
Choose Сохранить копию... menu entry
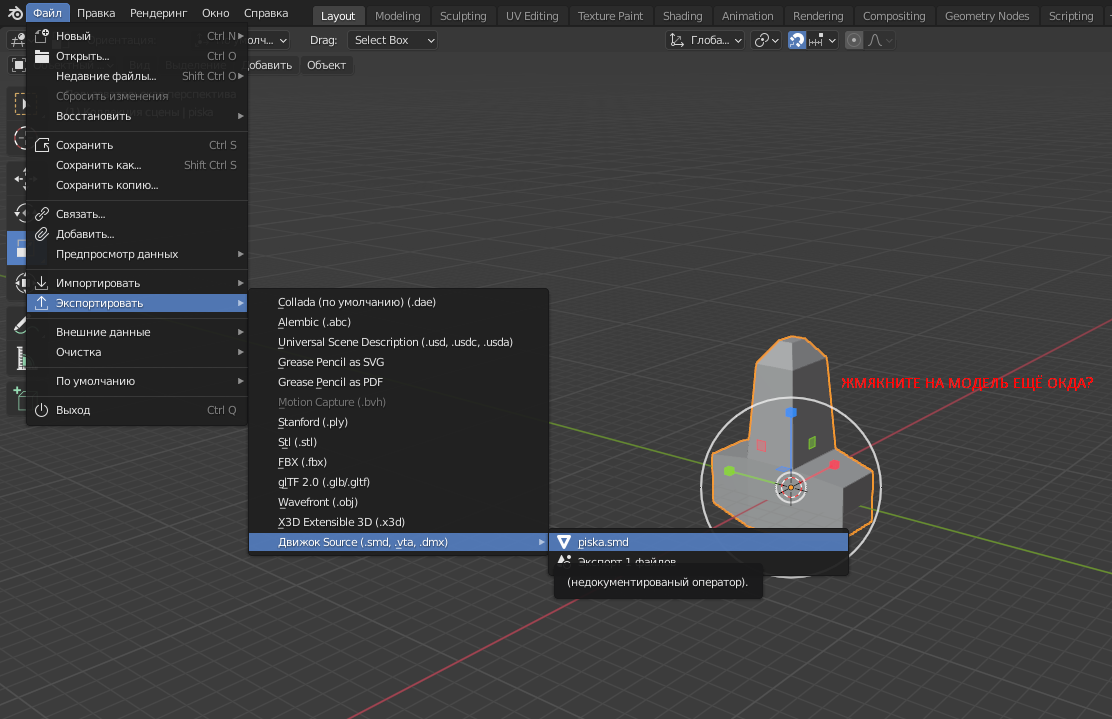click(x=137, y=185)
